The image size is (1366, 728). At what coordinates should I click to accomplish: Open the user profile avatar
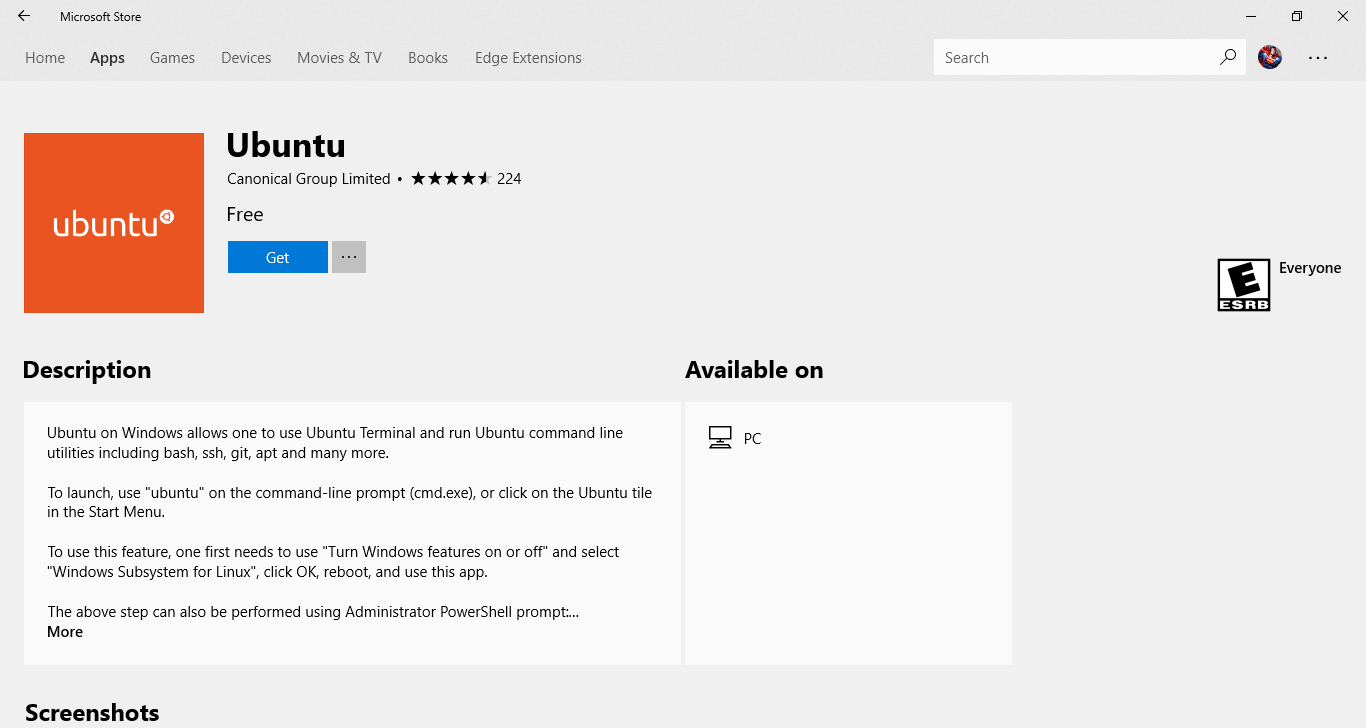point(1270,58)
